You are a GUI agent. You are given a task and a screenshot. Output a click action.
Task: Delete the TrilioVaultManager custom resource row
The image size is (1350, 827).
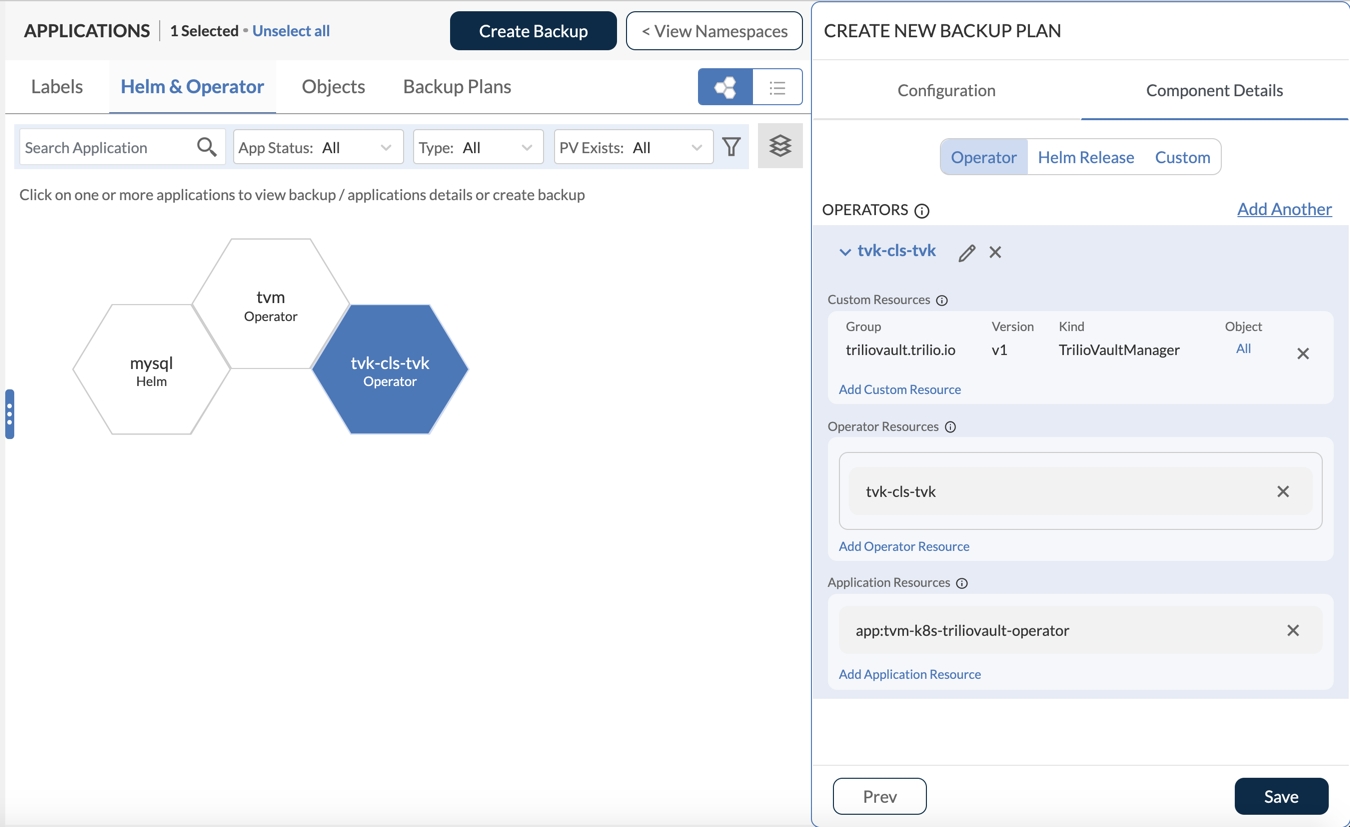point(1303,354)
